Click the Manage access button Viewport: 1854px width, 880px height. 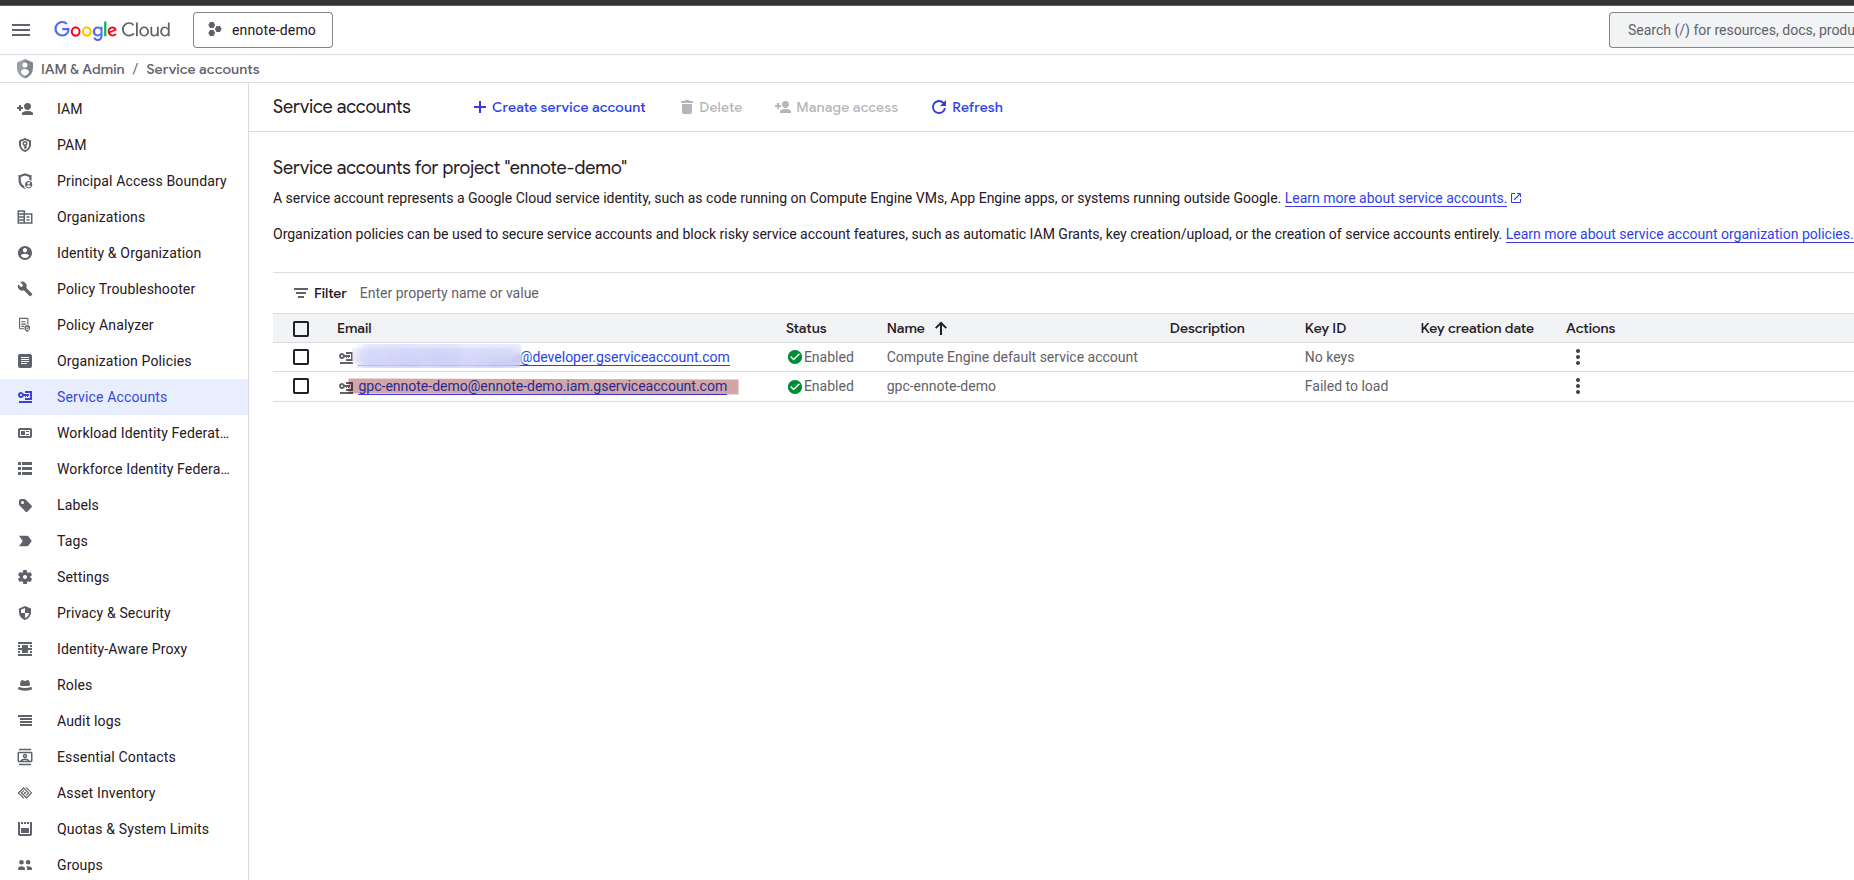836,107
